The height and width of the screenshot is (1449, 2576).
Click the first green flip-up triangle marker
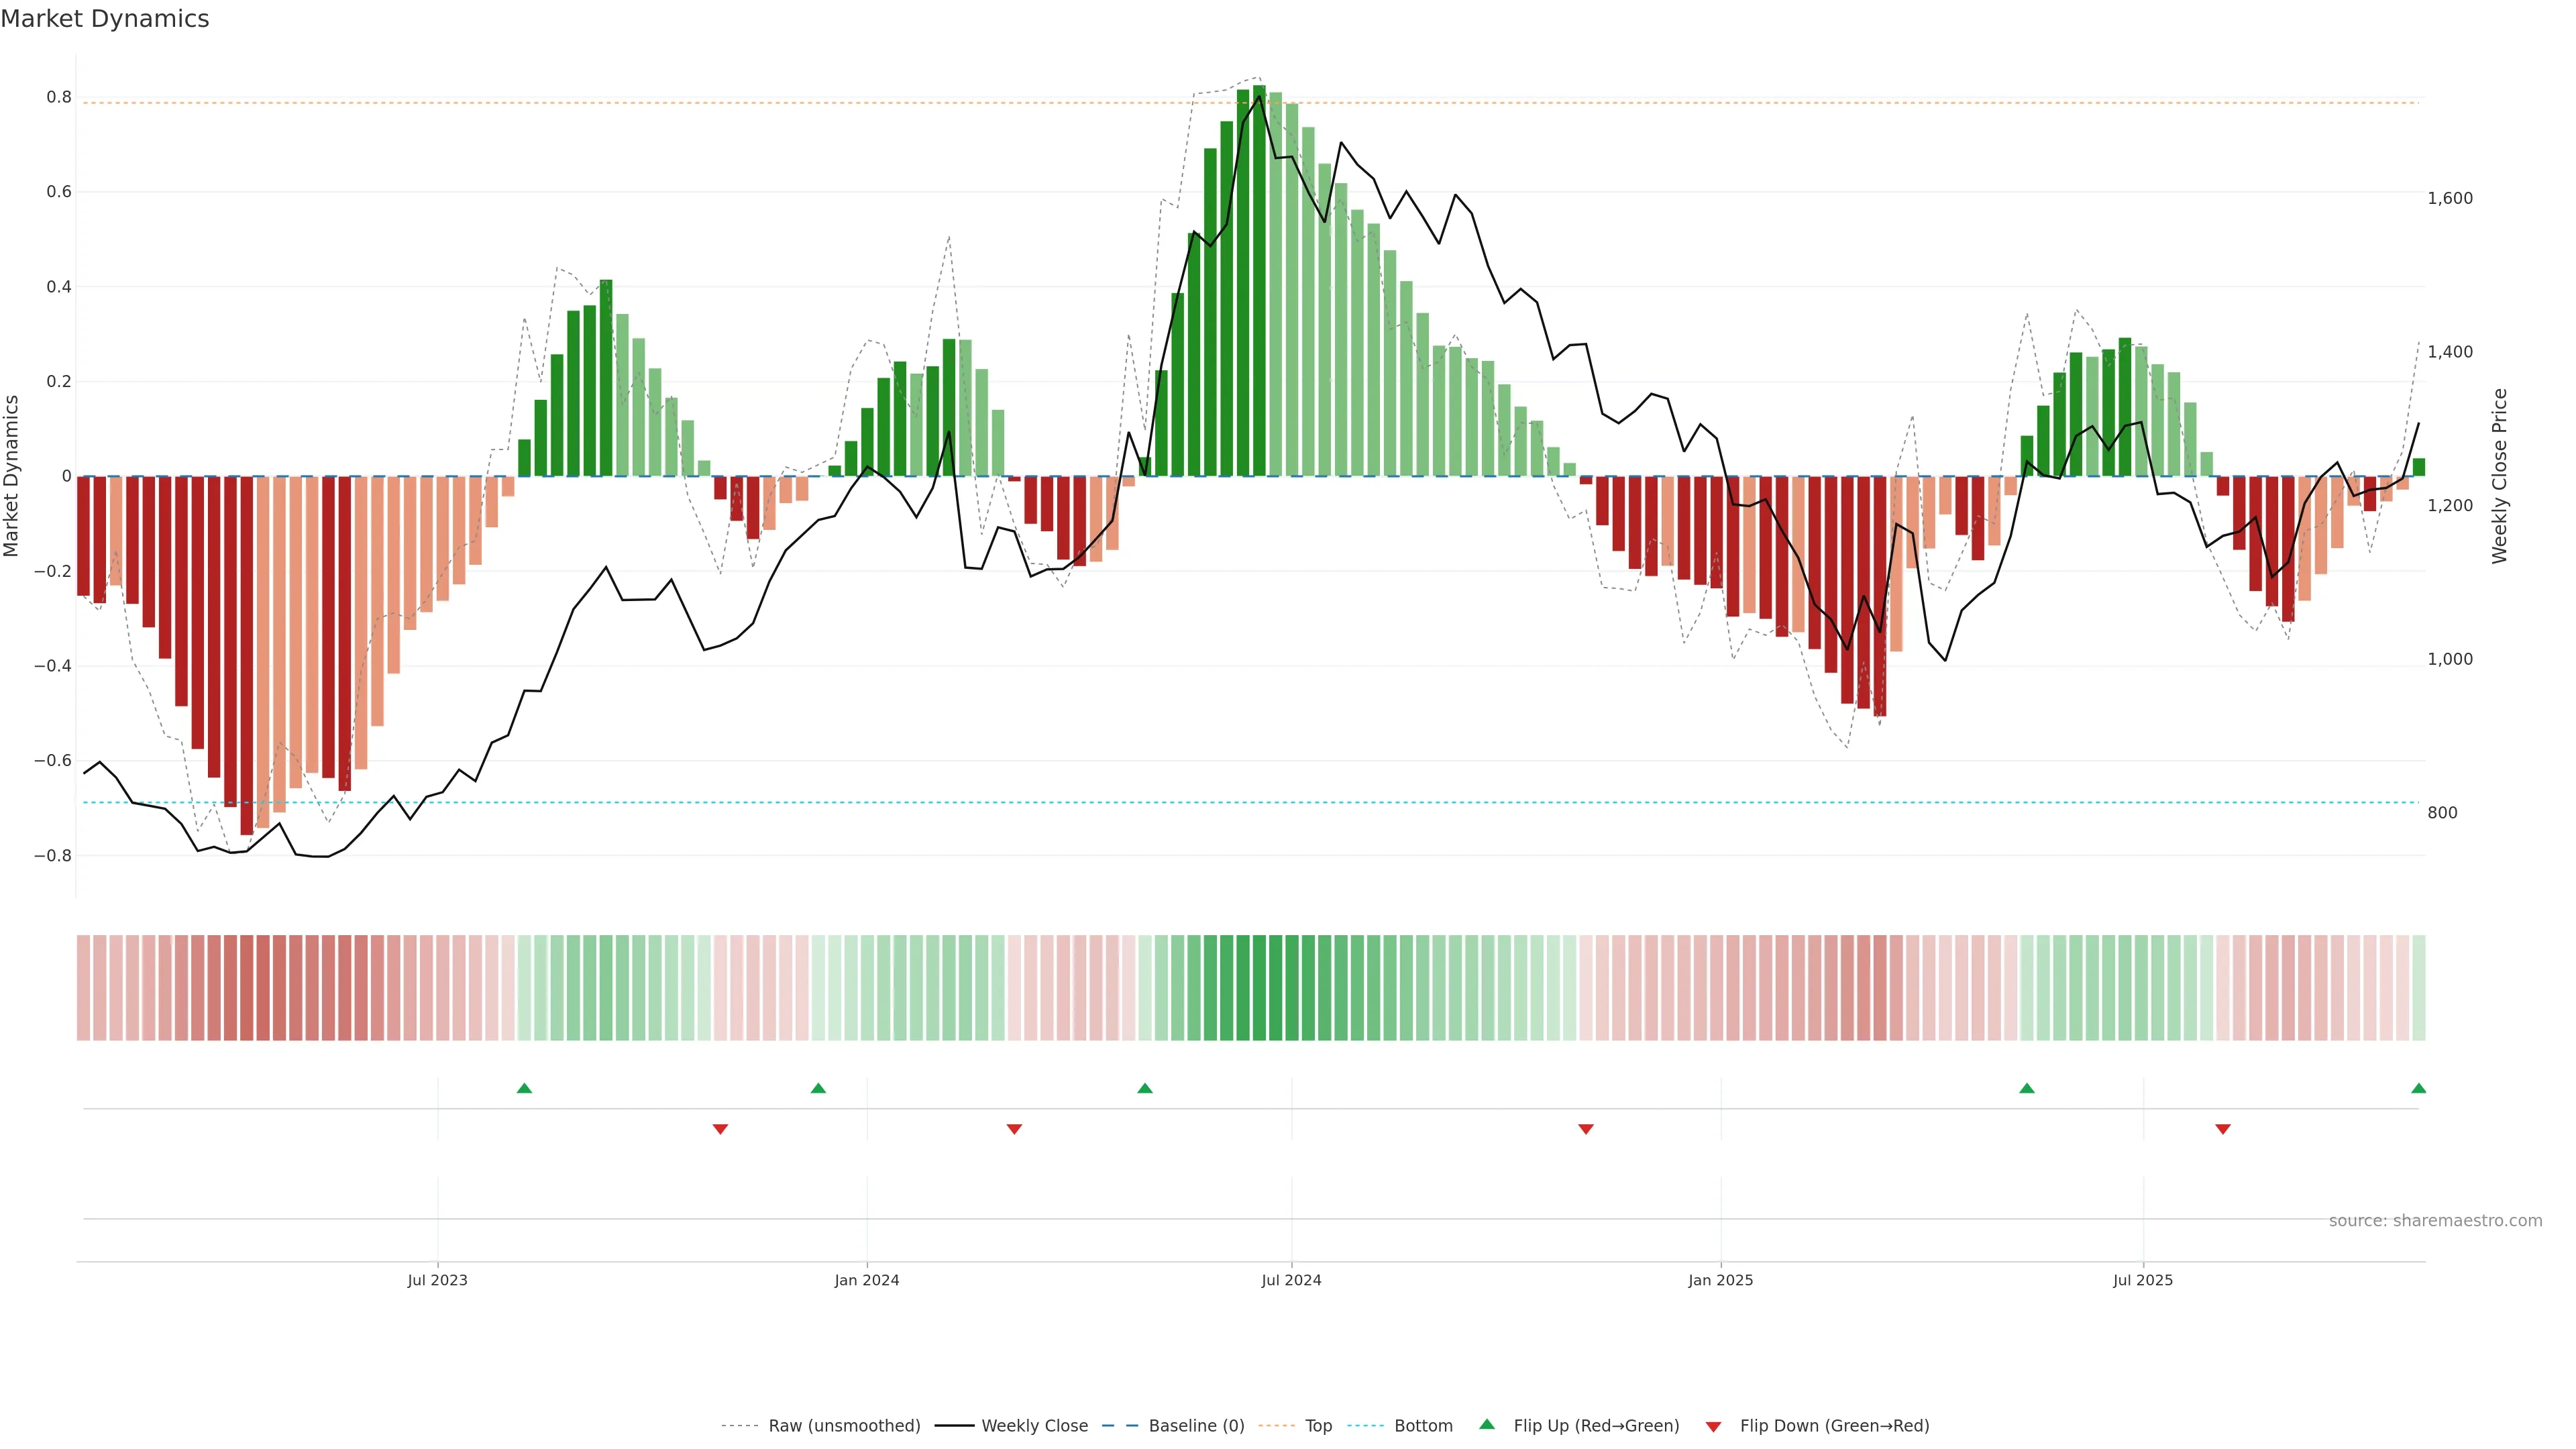pos(524,1088)
